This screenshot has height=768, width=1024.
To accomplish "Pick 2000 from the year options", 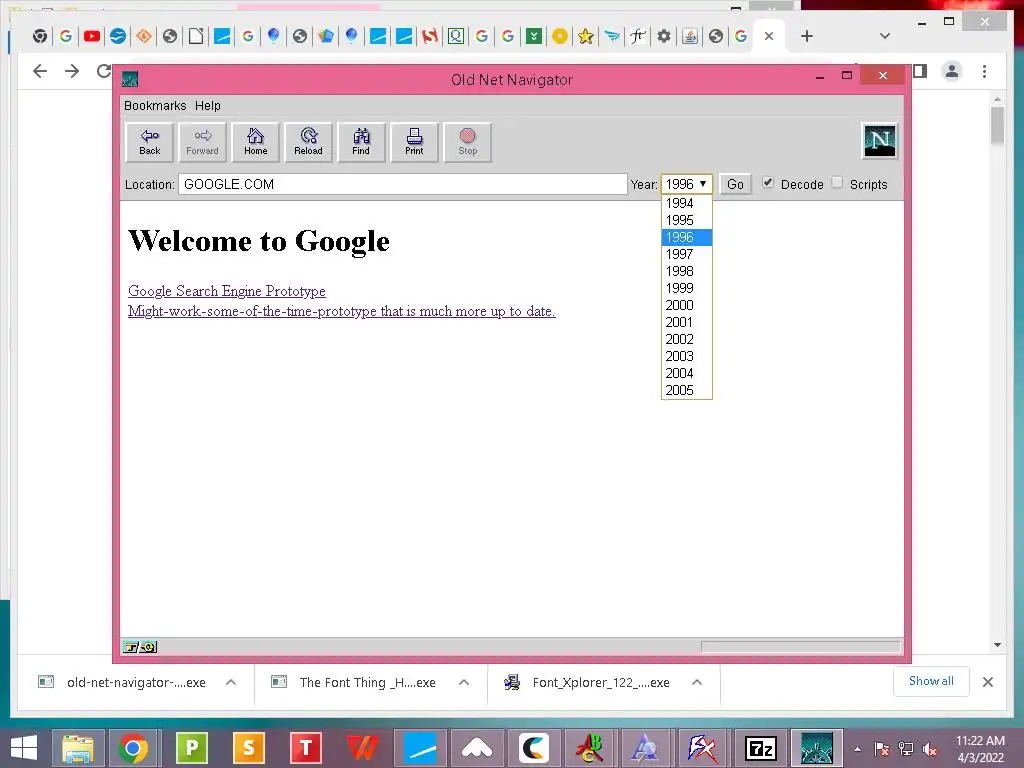I will [x=686, y=305].
